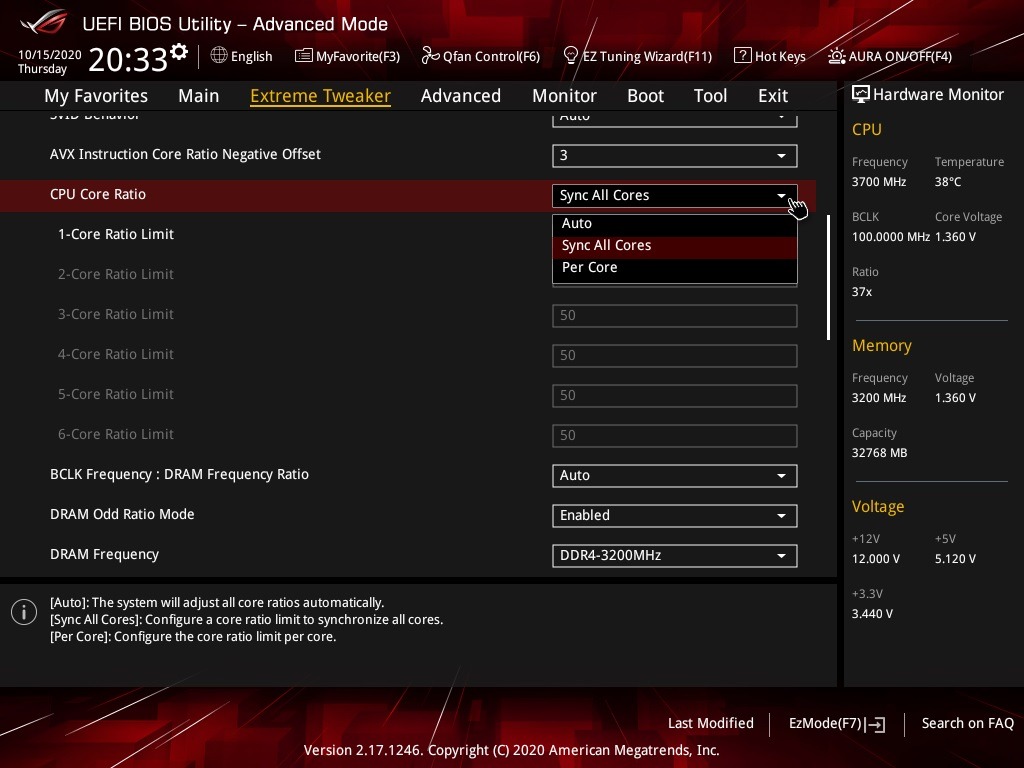Viewport: 1024px width, 768px height.
Task: Click the memory frequency value 3200 MHz
Action: [x=878, y=398]
